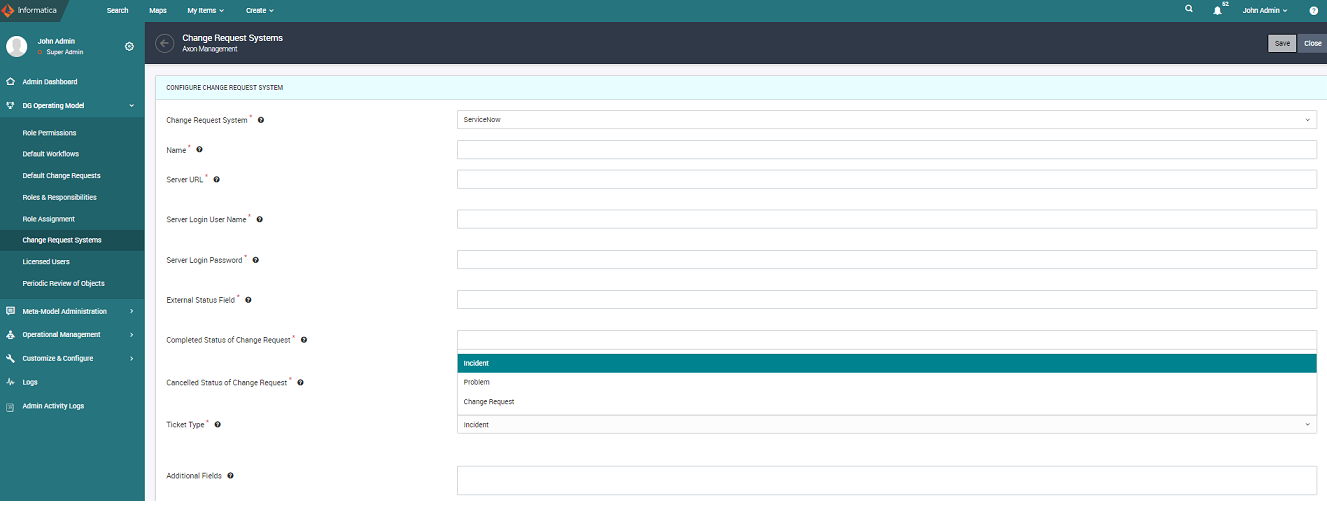Image resolution: width=1327 pixels, height=508 pixels.
Task: Show help for Change Request System field
Action: tap(261, 120)
